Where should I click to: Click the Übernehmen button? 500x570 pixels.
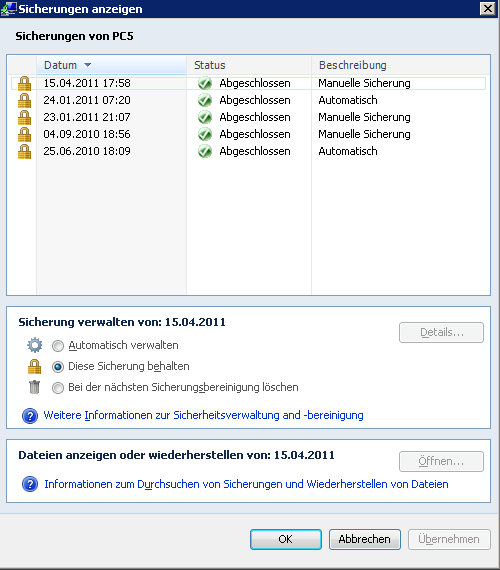click(449, 539)
